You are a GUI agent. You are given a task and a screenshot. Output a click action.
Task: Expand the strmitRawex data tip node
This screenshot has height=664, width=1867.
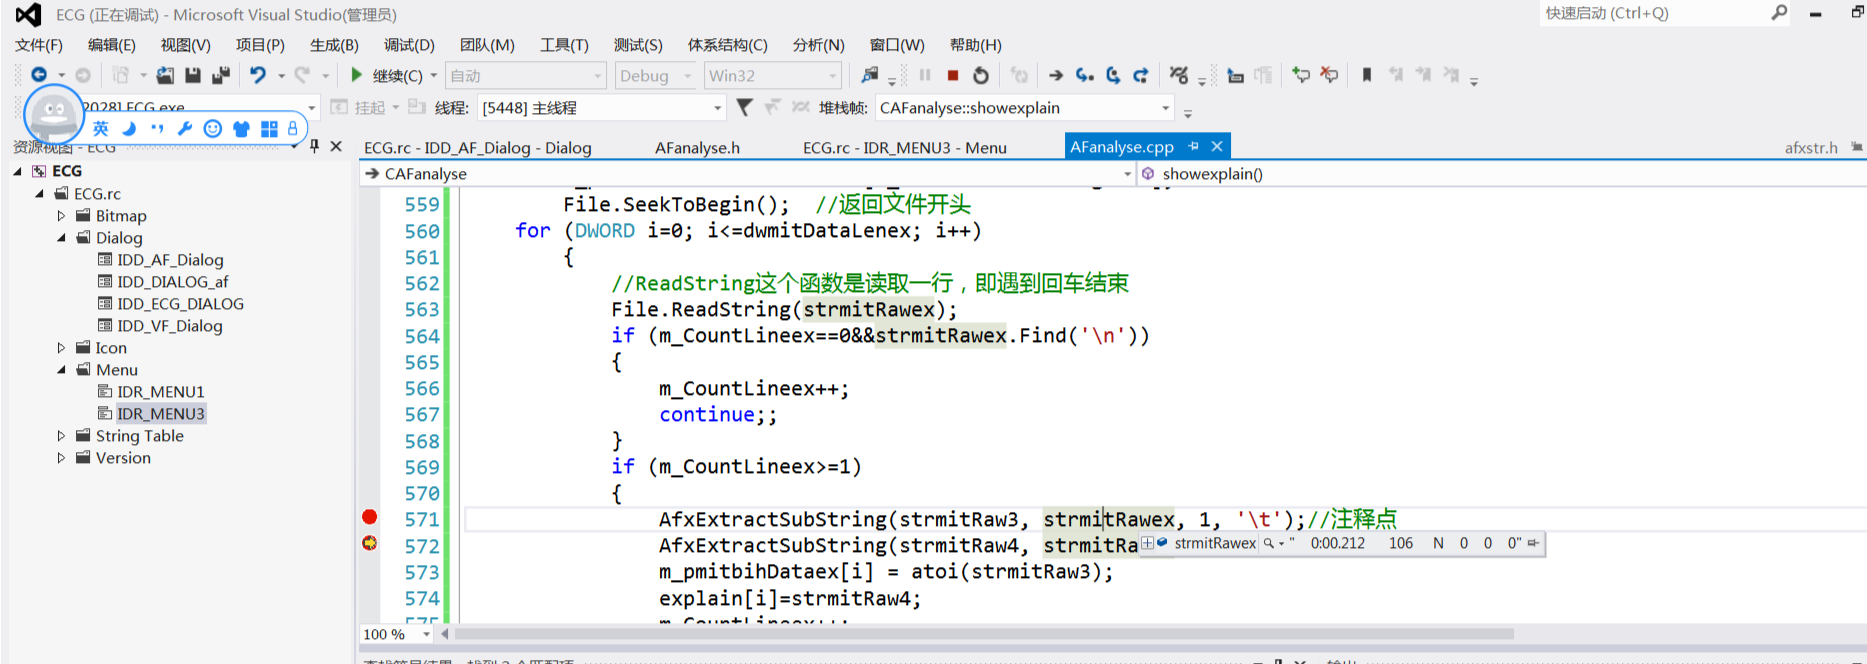point(1148,543)
